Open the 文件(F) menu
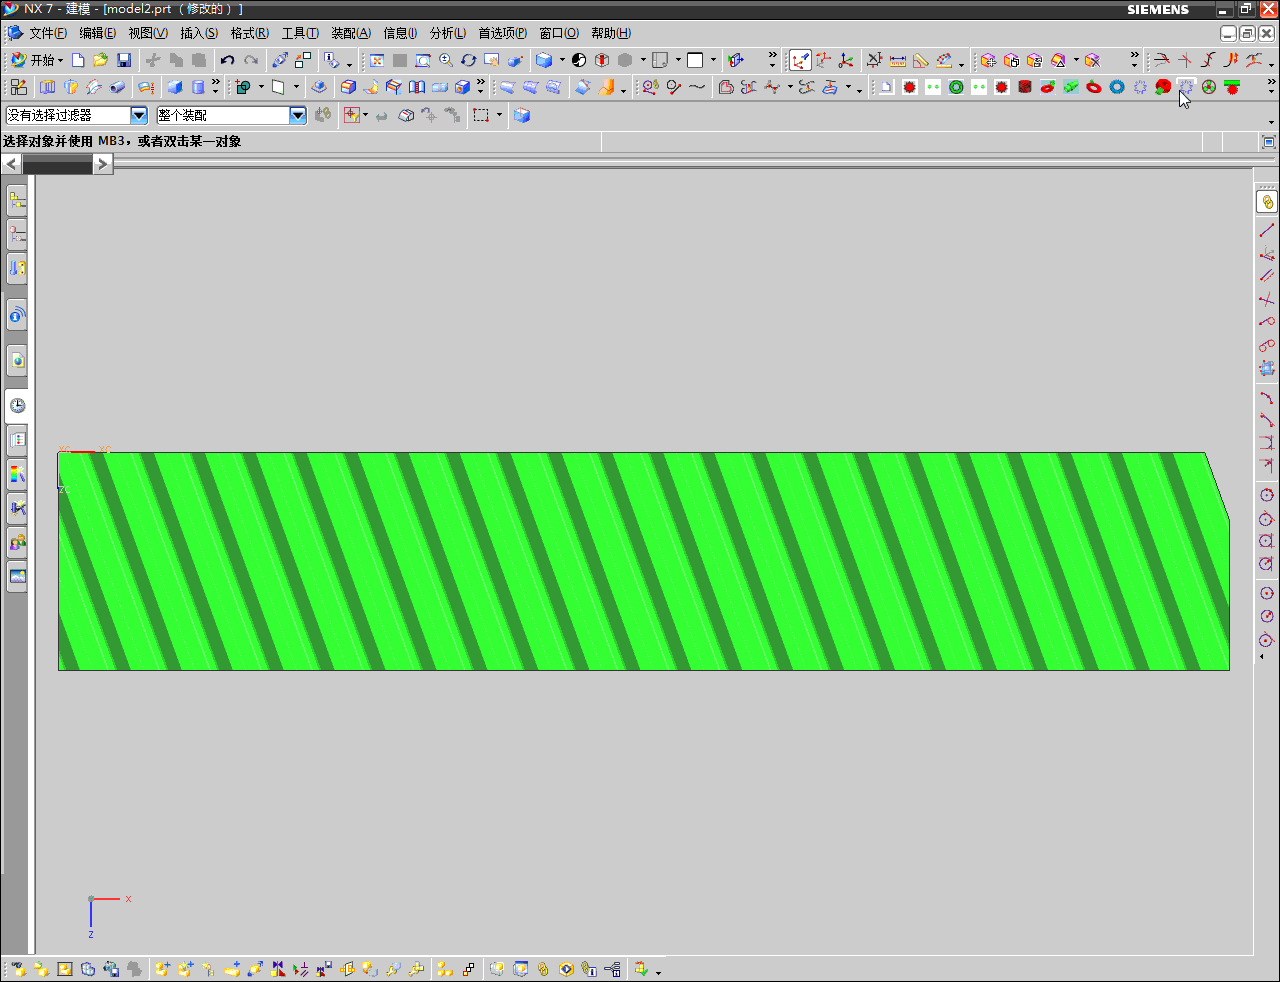The height and width of the screenshot is (982, 1280). [x=47, y=33]
